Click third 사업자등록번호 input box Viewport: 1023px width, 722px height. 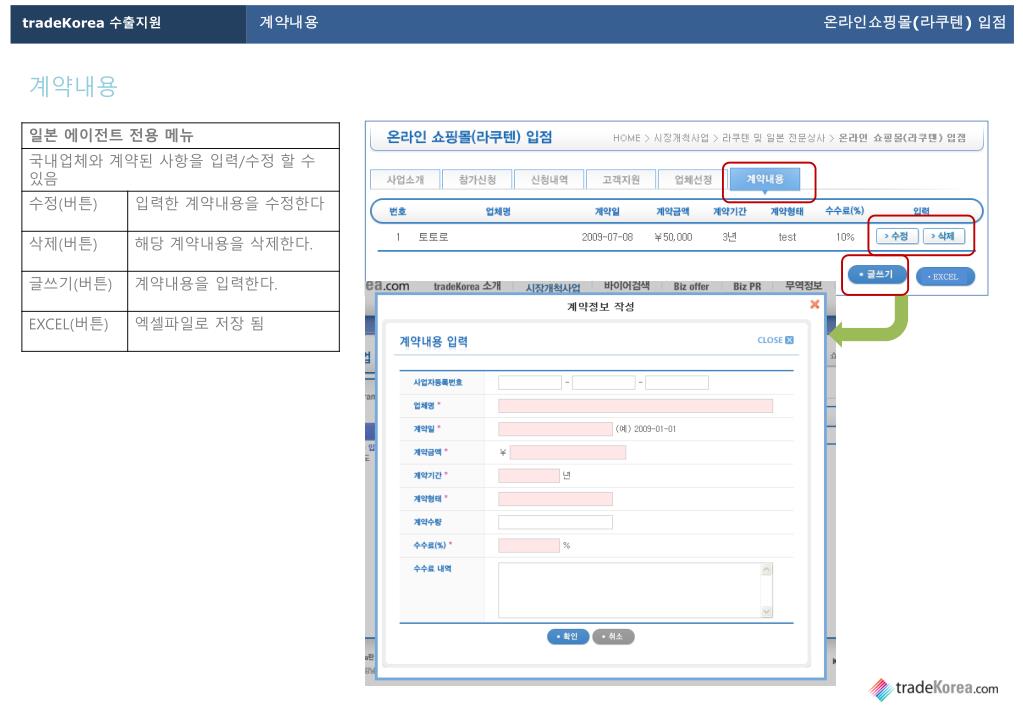[677, 382]
